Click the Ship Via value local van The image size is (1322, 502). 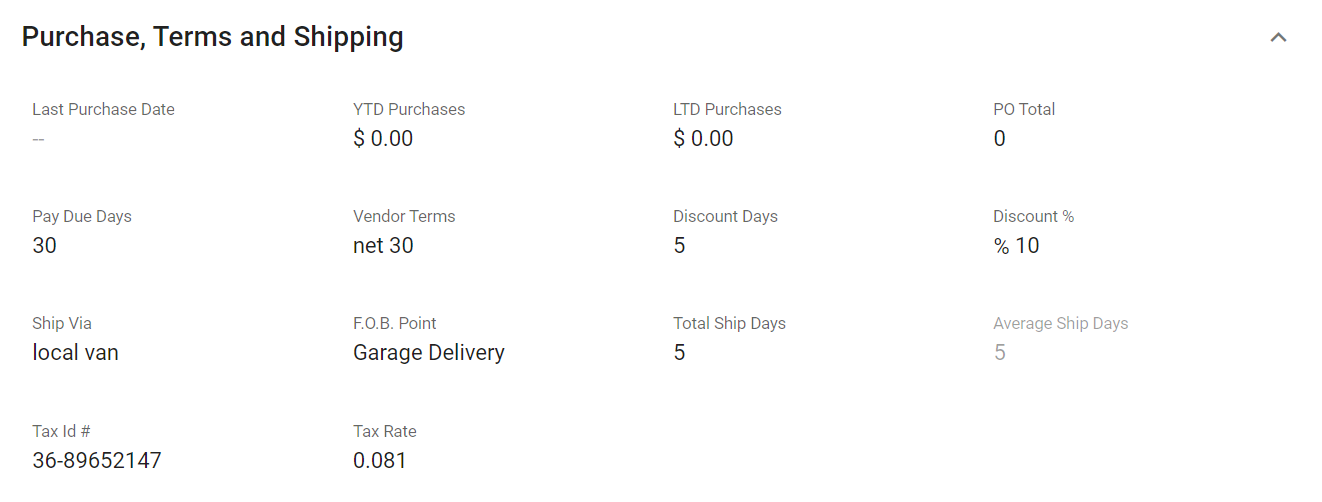(76, 353)
